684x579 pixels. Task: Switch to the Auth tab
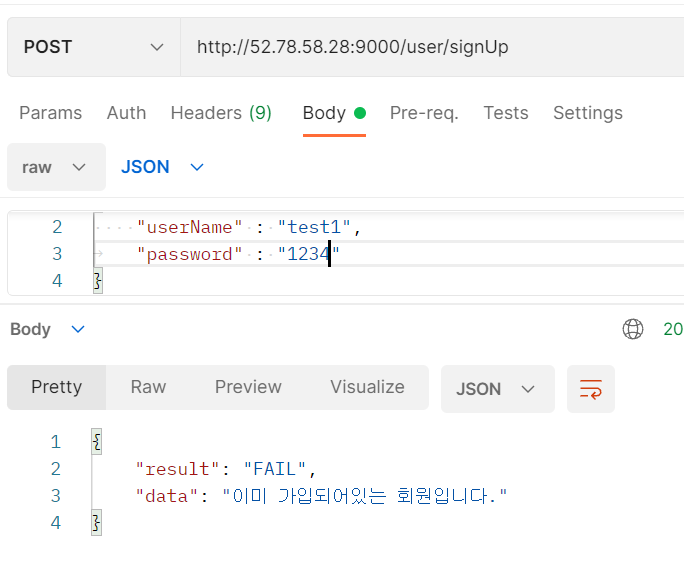(127, 113)
